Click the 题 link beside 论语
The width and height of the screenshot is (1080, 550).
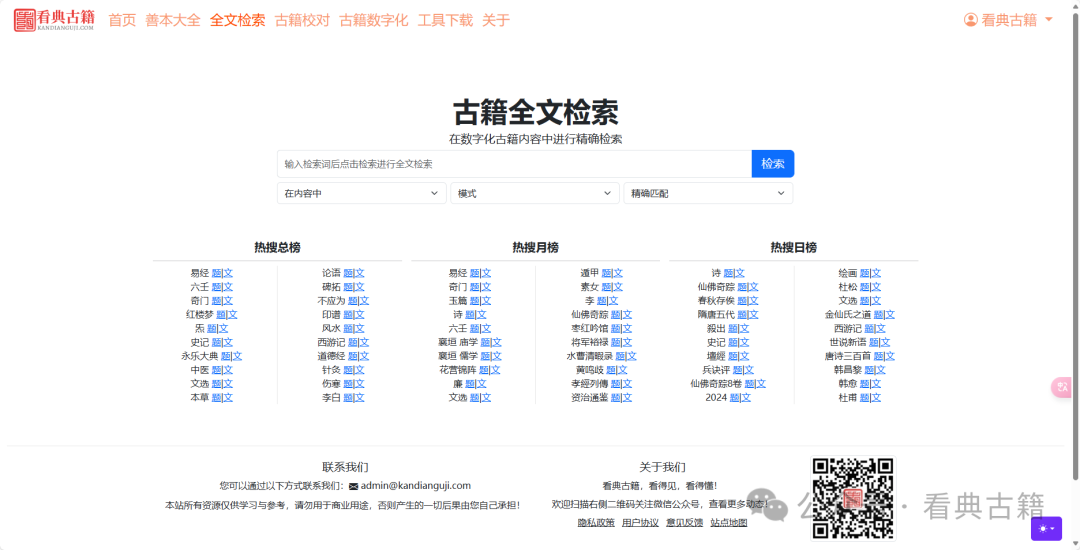click(x=348, y=273)
